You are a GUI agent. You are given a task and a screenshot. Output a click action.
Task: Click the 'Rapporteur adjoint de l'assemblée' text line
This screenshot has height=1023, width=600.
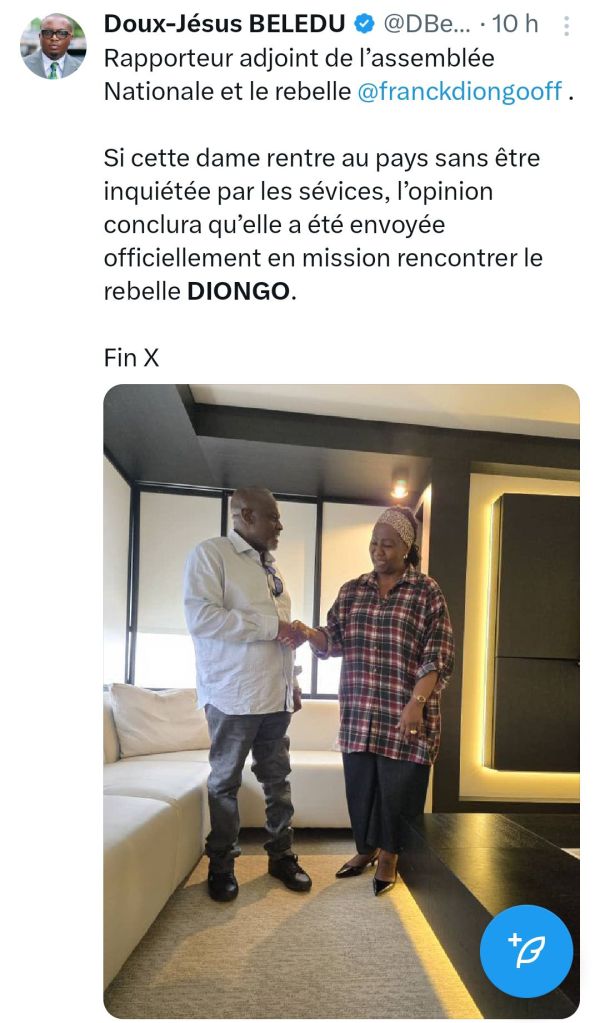pyautogui.click(x=299, y=58)
